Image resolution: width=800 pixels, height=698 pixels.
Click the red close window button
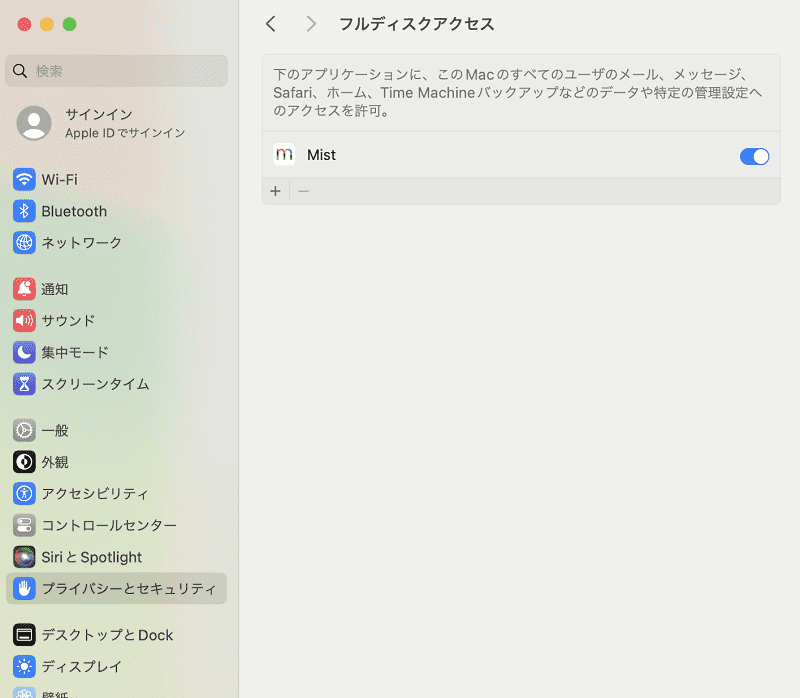tap(24, 24)
